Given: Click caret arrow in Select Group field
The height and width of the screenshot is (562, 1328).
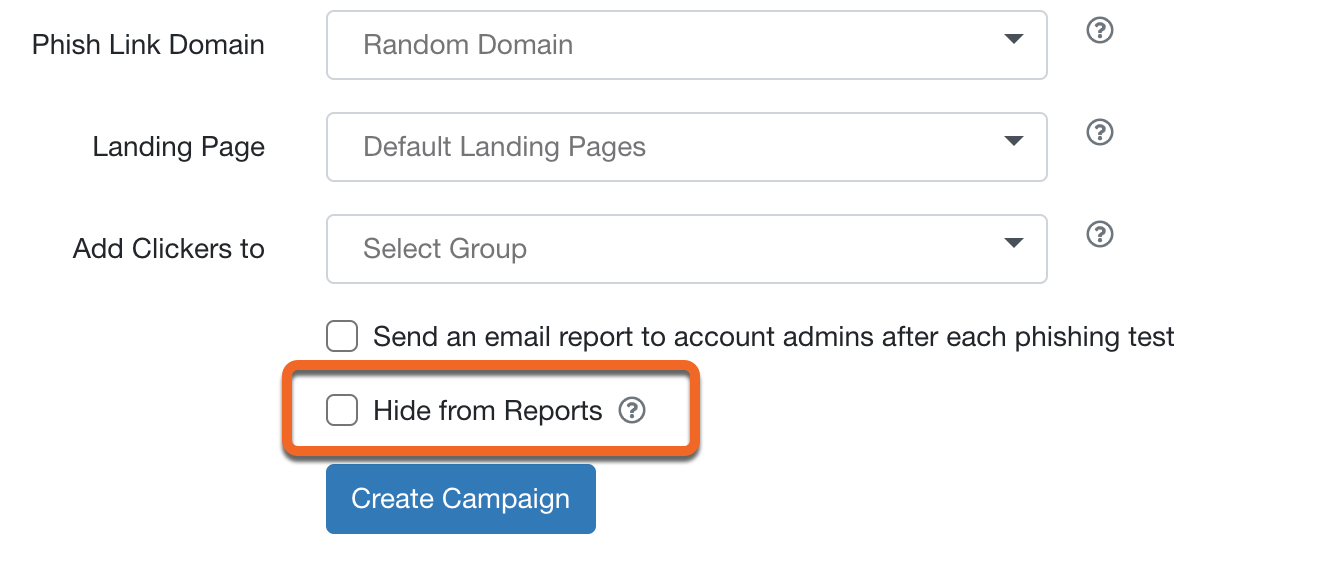Looking at the screenshot, I should point(1013,243).
